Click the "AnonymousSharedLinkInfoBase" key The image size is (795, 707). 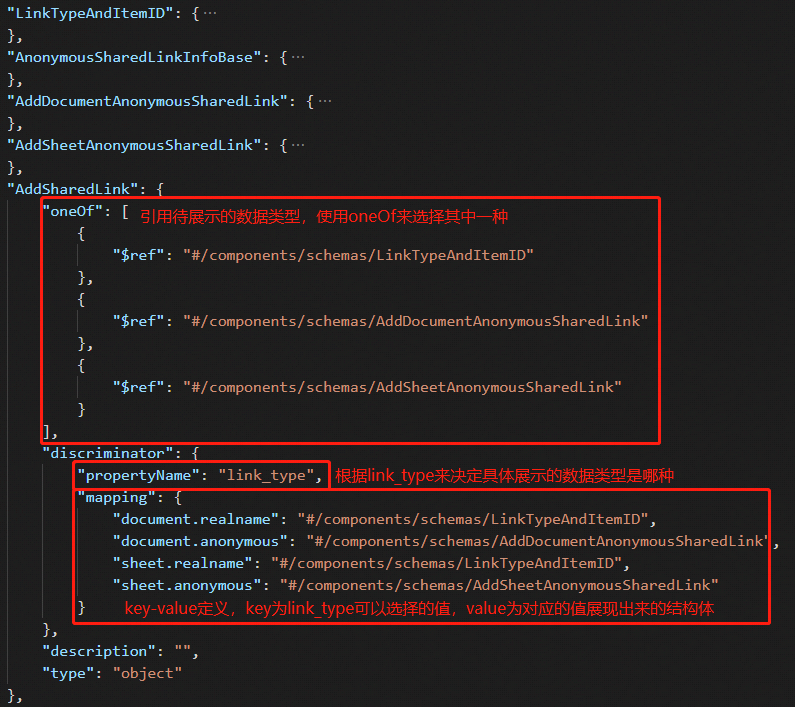[x=134, y=57]
